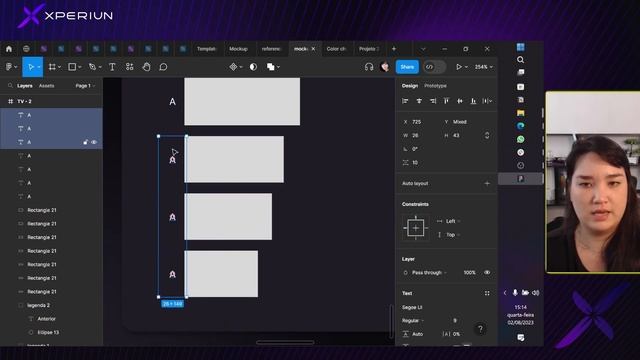The image size is (640, 360).
Task: Present prototype with play button
Action: tap(459, 67)
